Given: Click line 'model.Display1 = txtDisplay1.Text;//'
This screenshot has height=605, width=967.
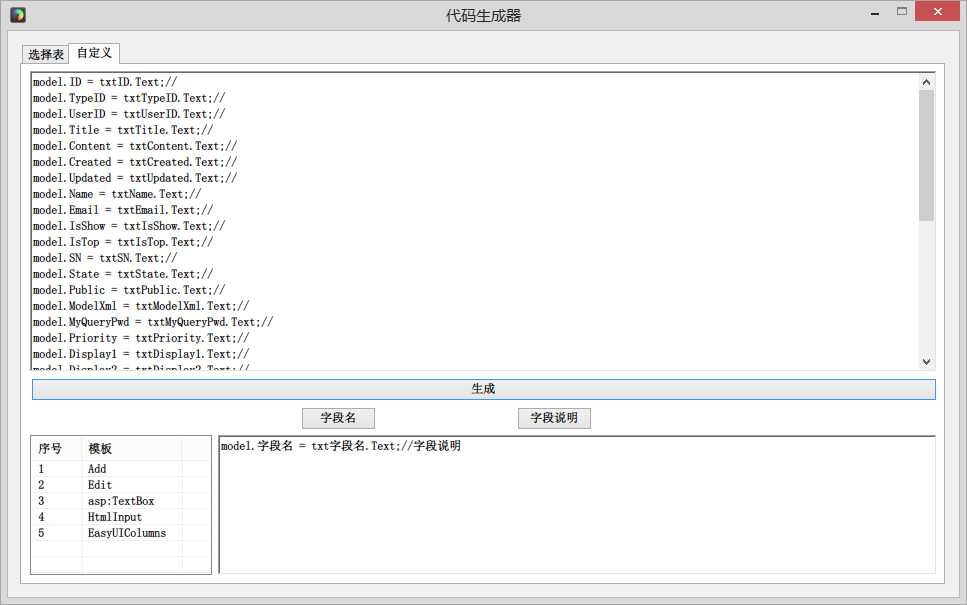Looking at the screenshot, I should [141, 355].
